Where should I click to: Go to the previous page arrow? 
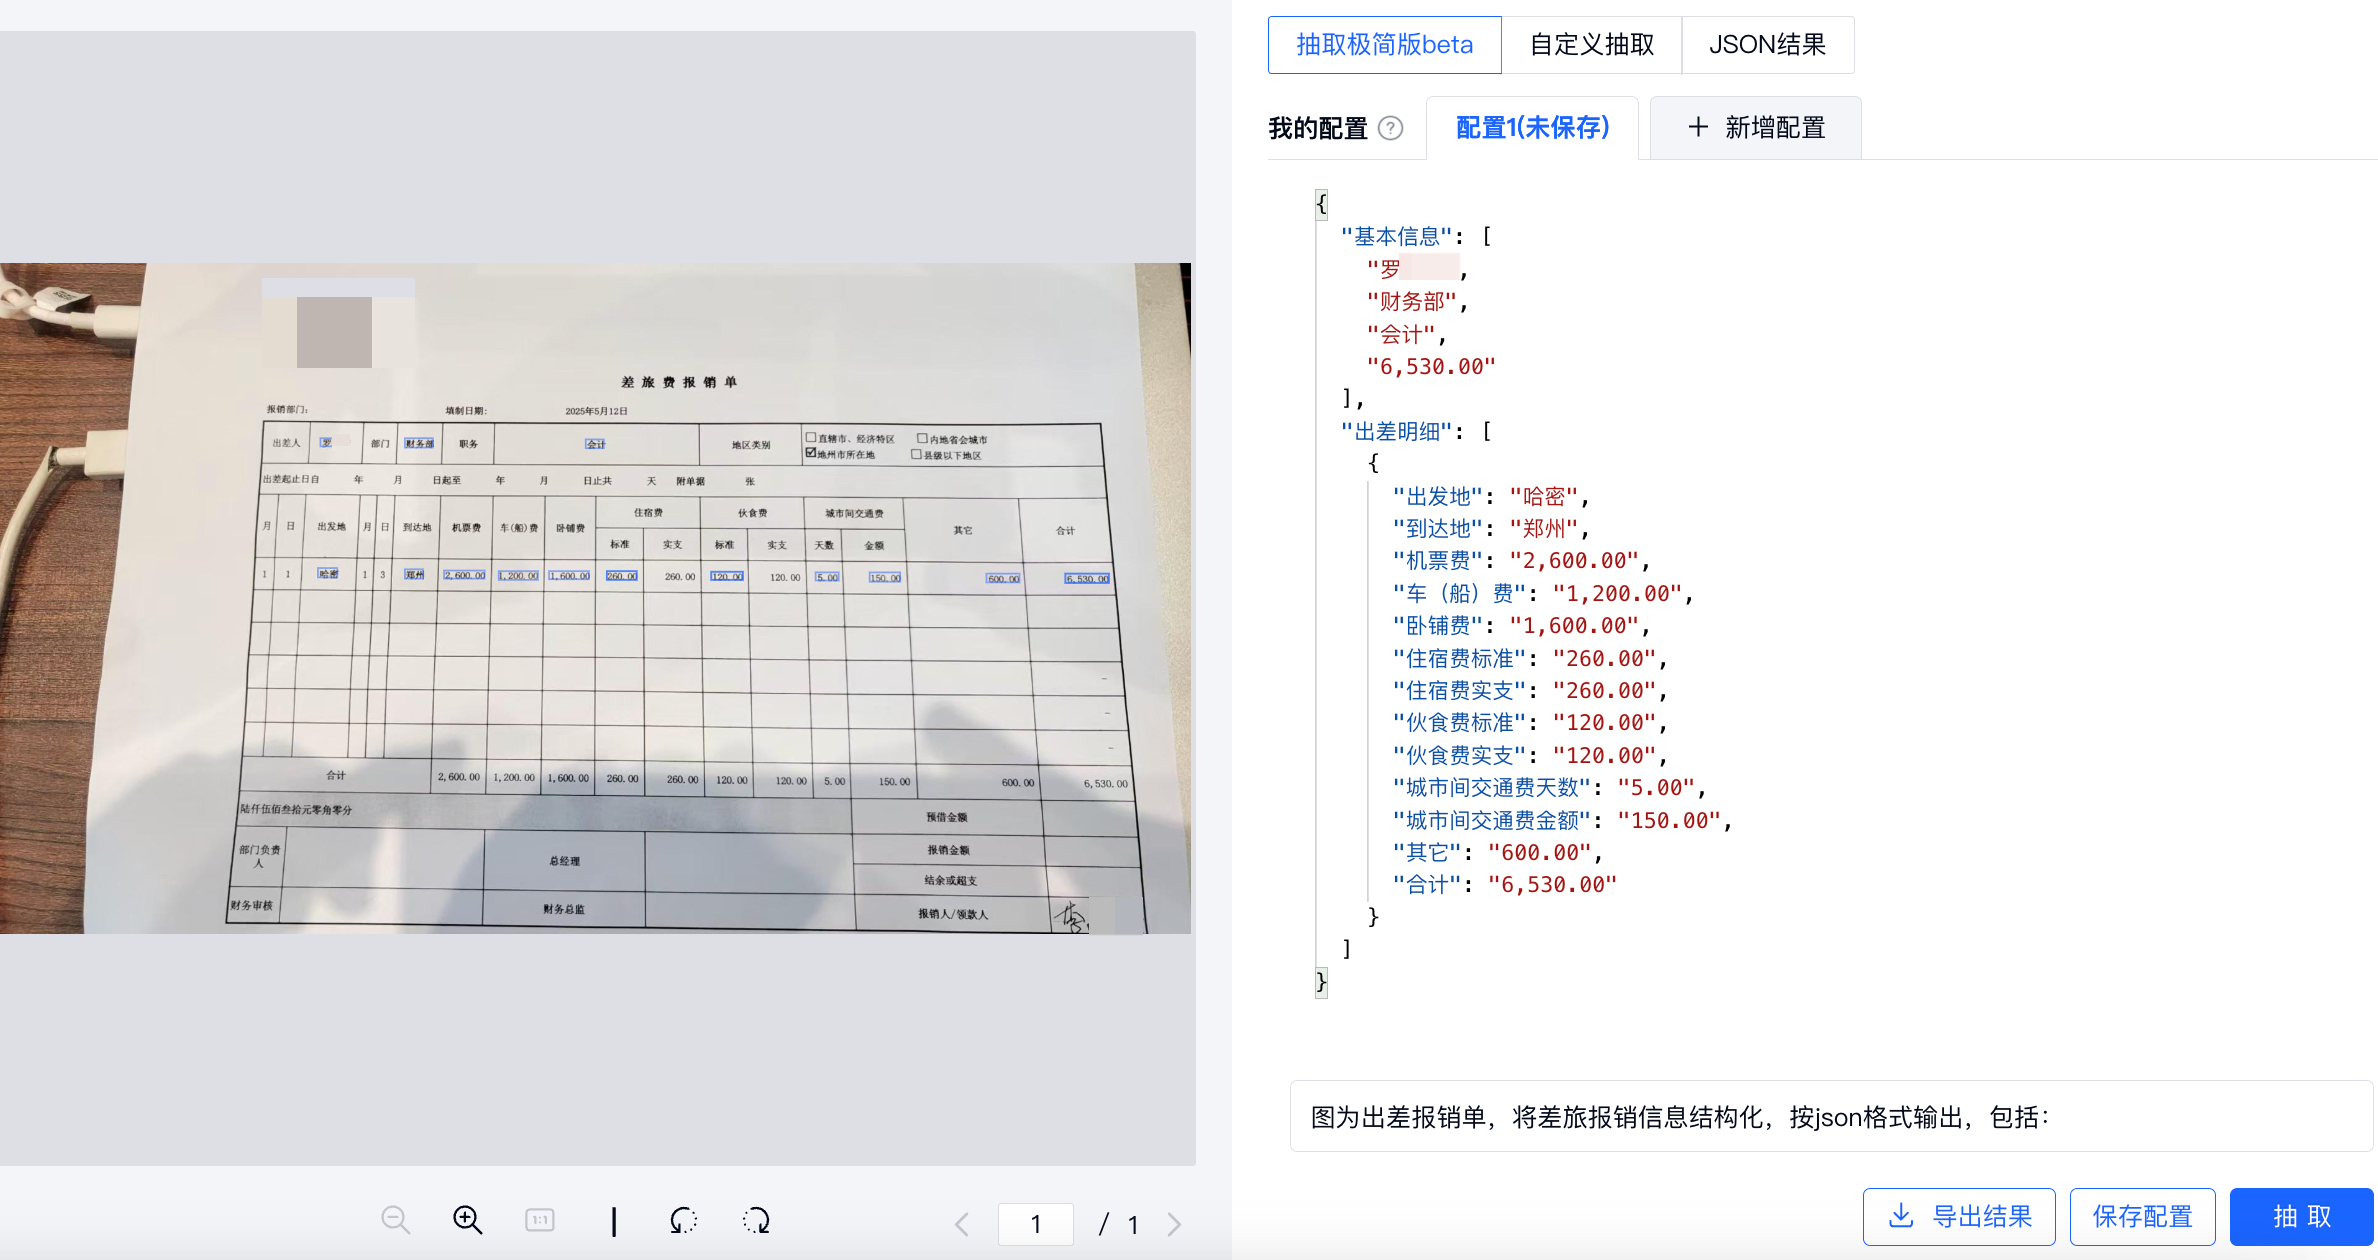pyautogui.click(x=962, y=1224)
